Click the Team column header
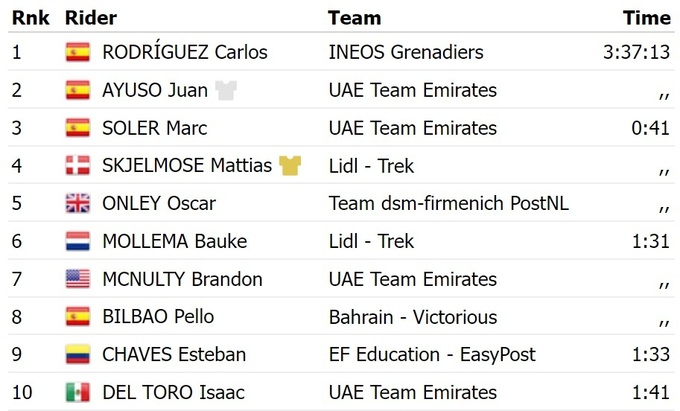680x411 pixels. (354, 18)
